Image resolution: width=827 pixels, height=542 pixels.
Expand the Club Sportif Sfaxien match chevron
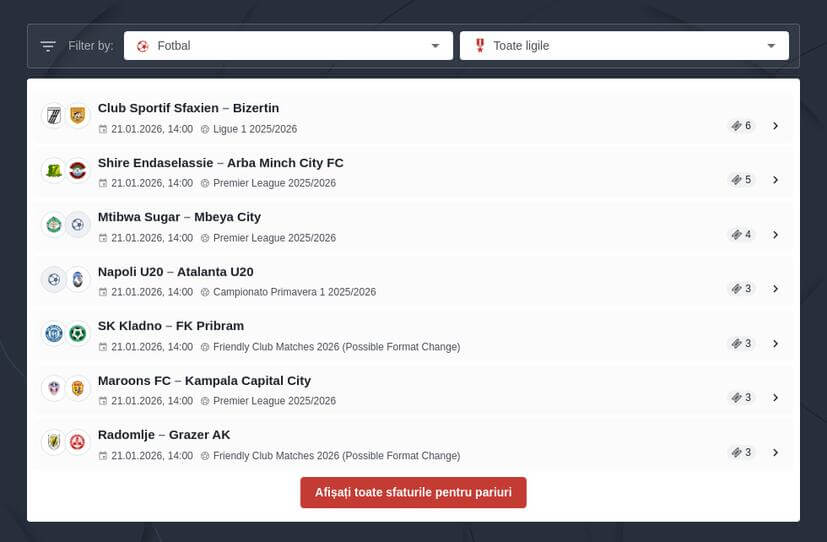click(775, 126)
